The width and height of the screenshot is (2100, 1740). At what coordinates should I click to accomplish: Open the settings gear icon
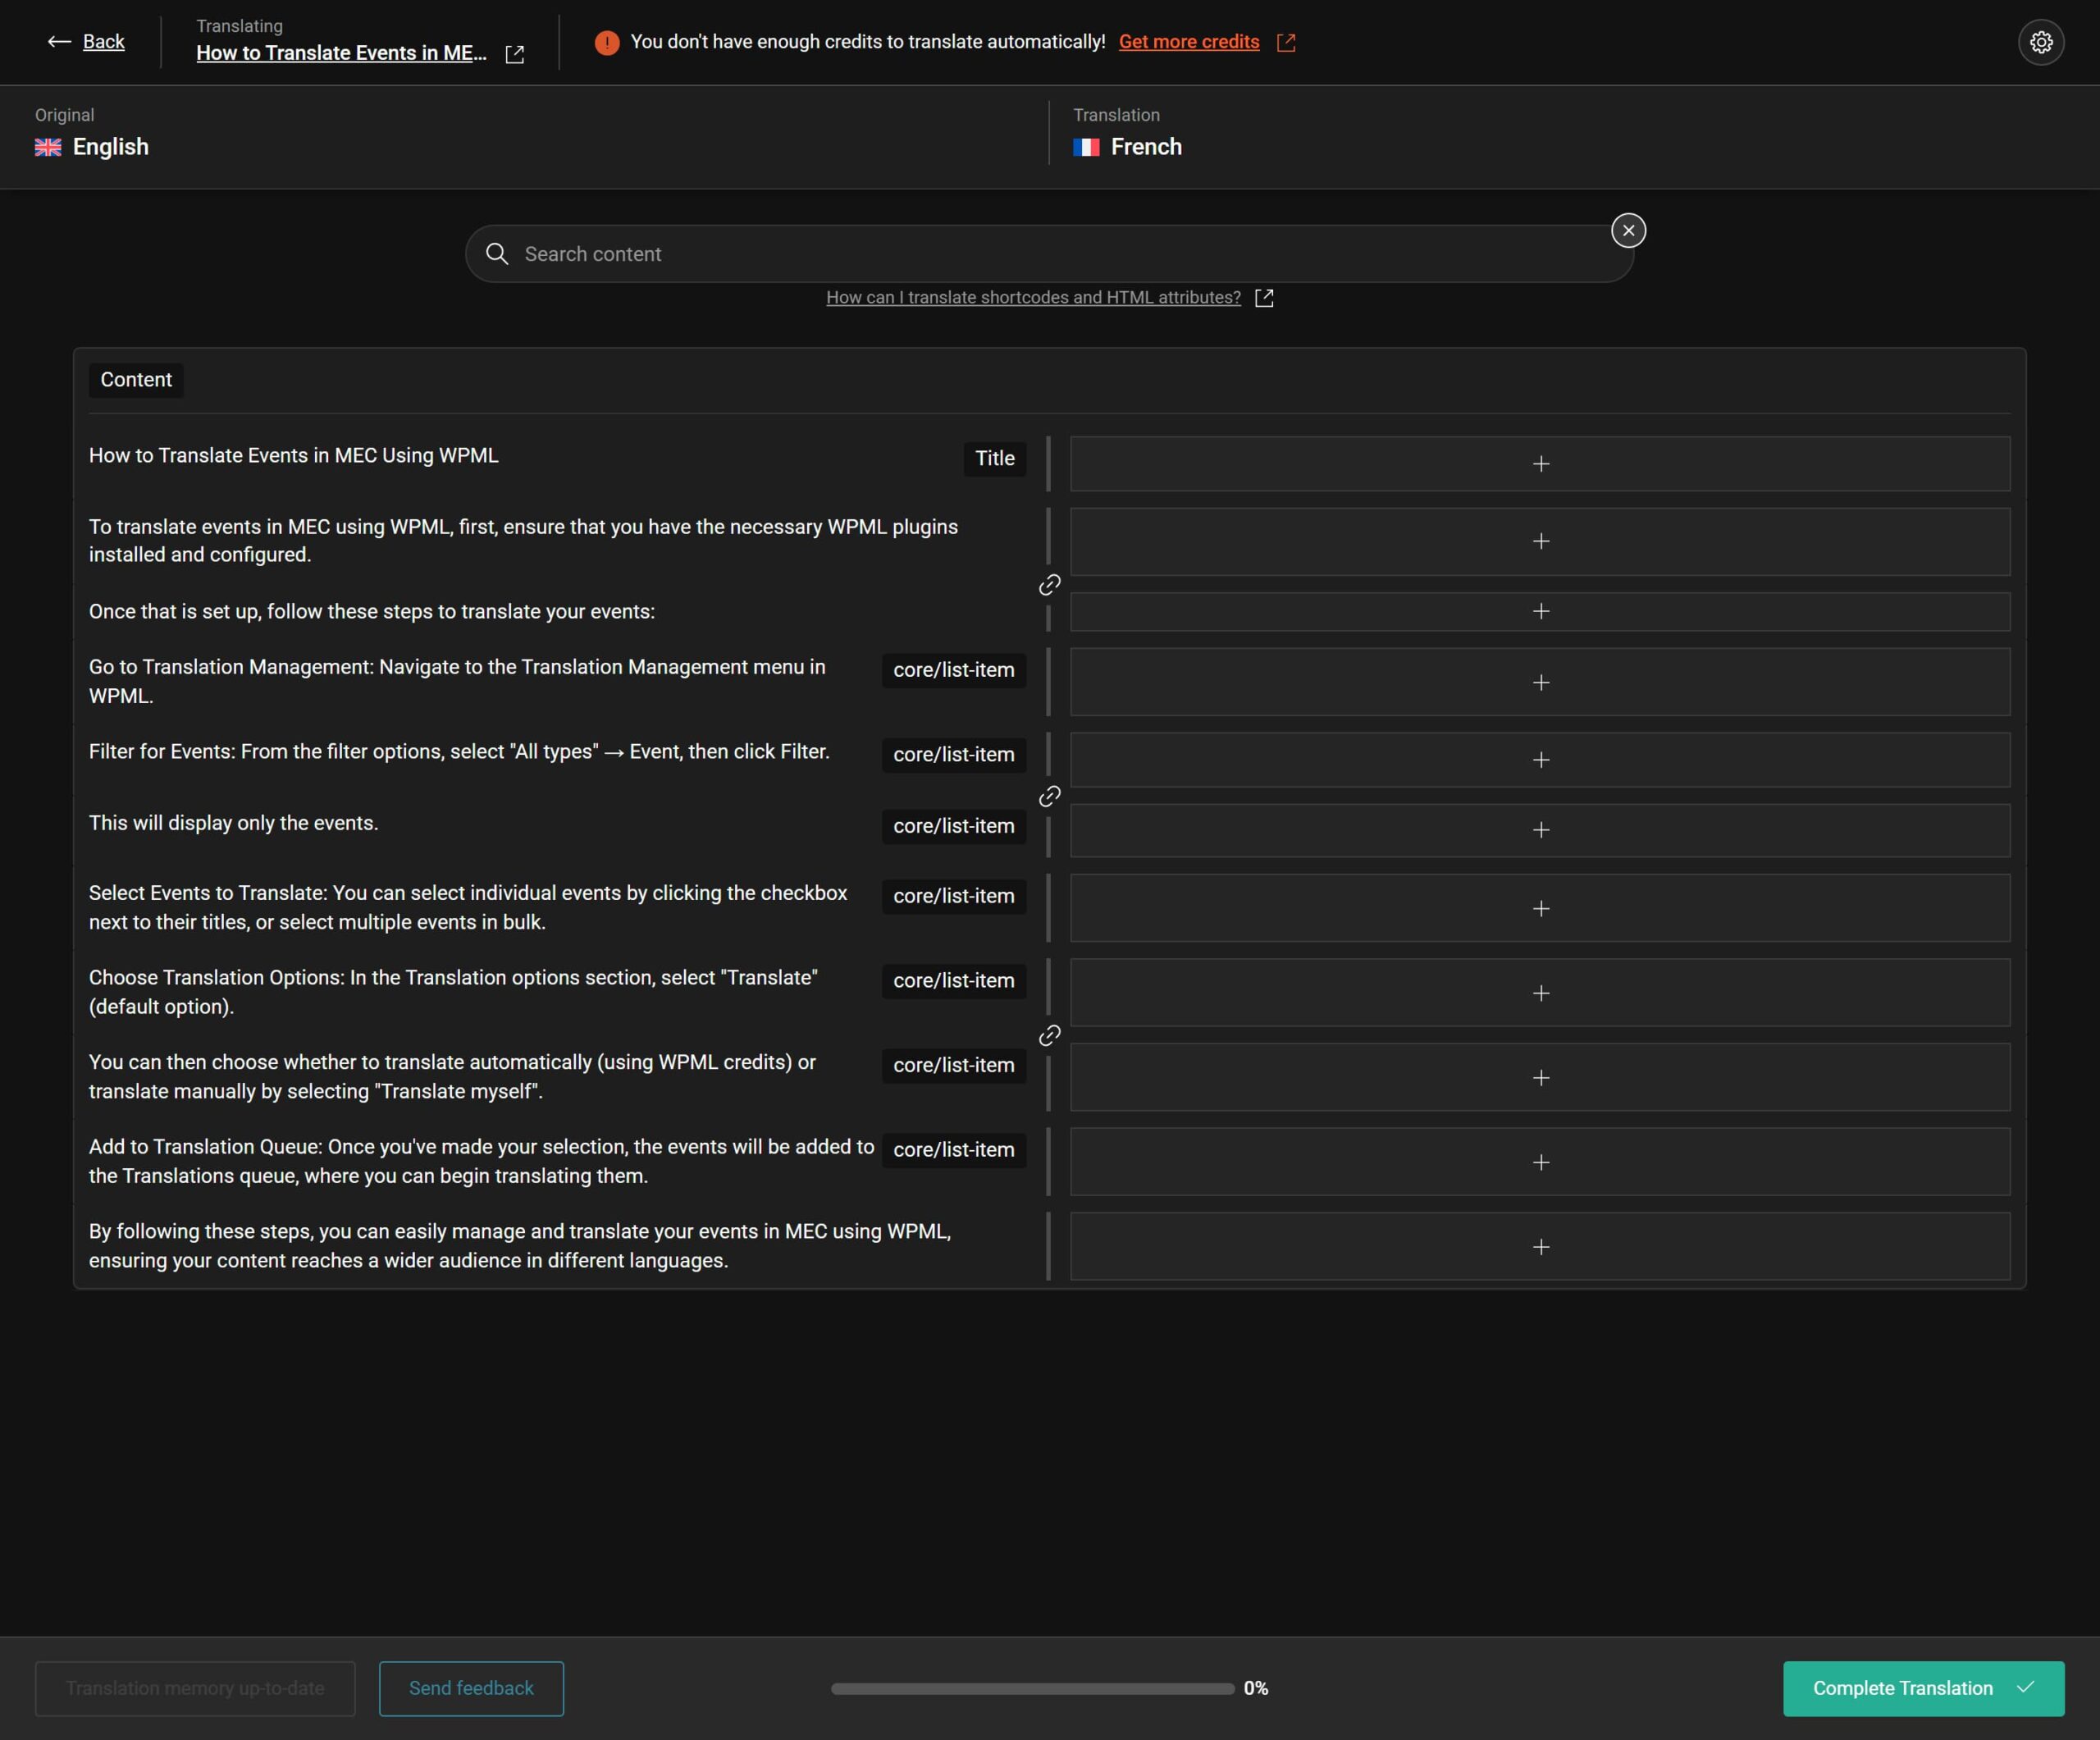click(2040, 42)
